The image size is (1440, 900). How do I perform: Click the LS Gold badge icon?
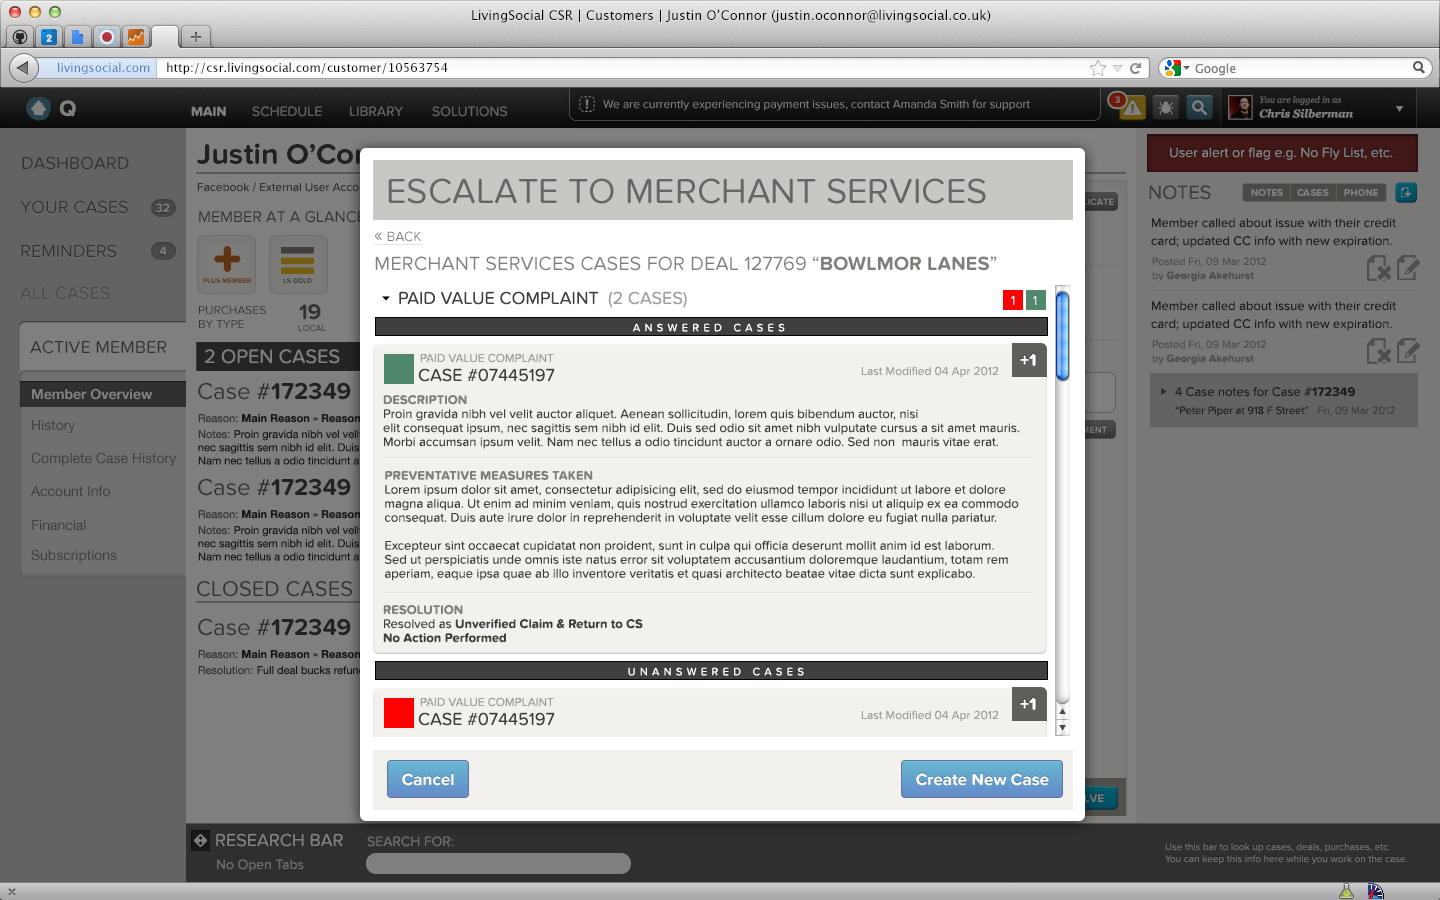[x=298, y=263]
